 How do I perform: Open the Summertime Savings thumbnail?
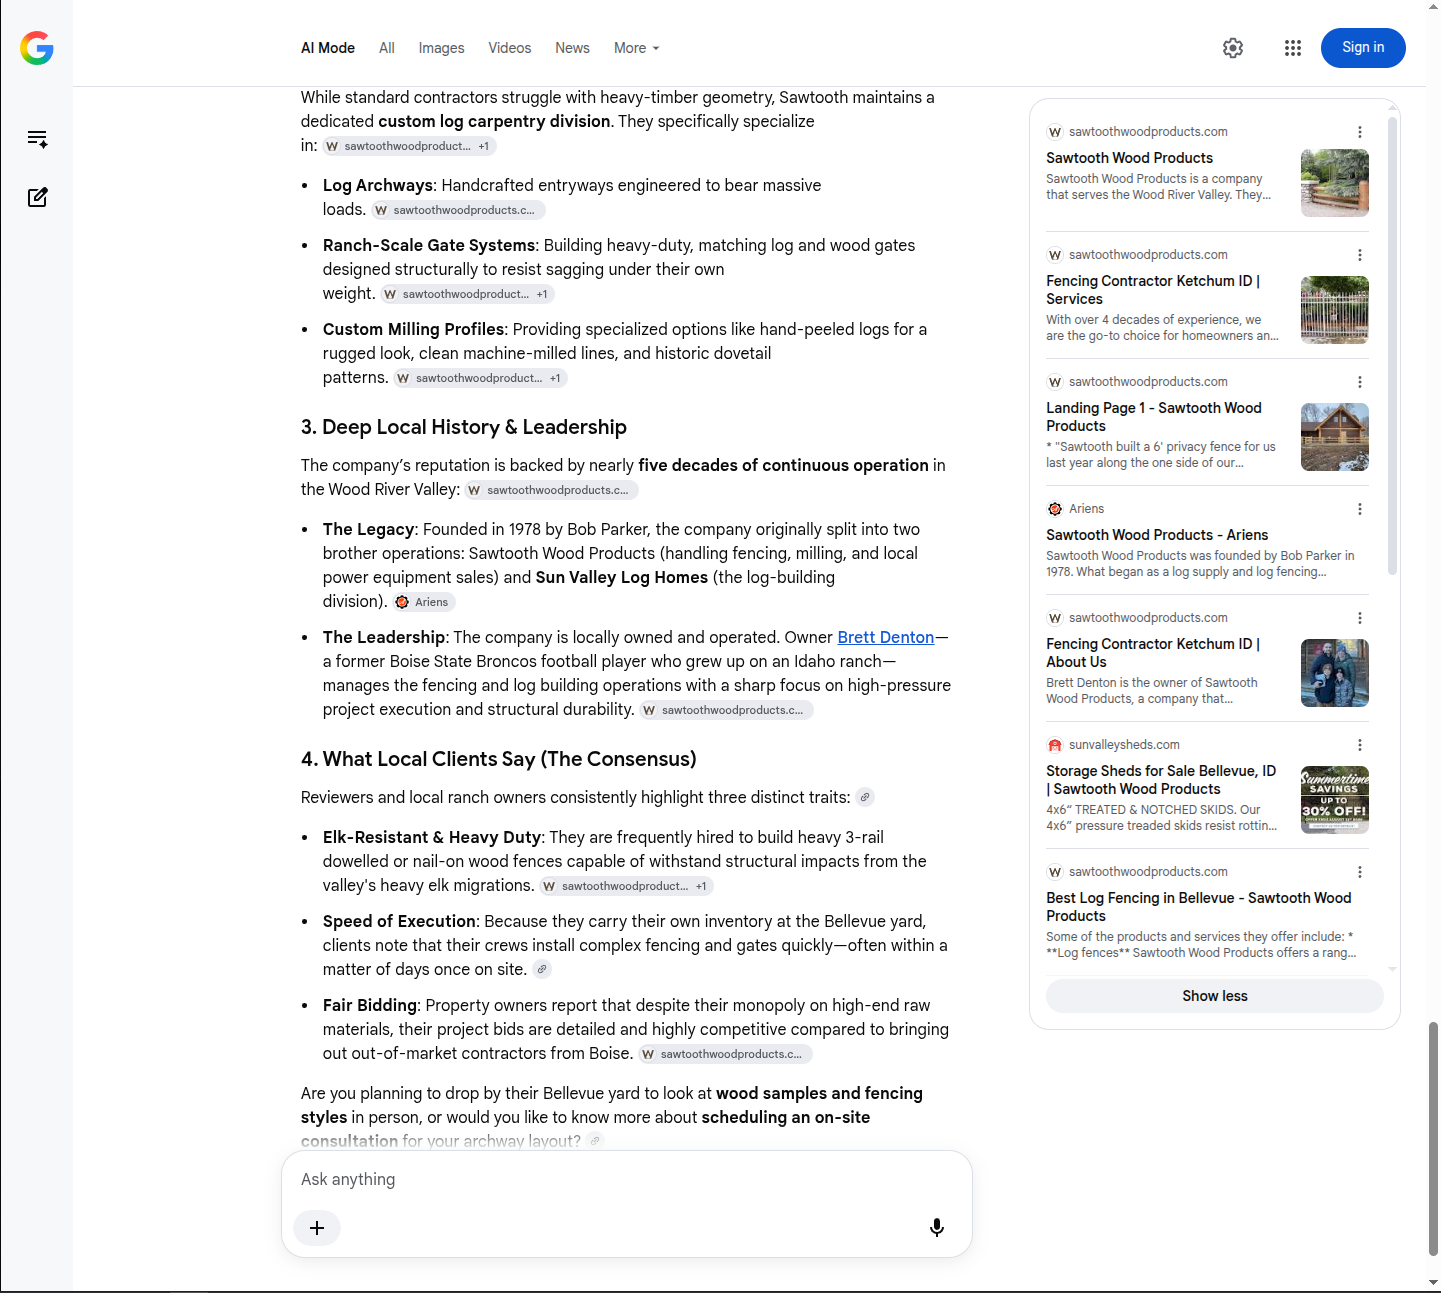(x=1335, y=800)
